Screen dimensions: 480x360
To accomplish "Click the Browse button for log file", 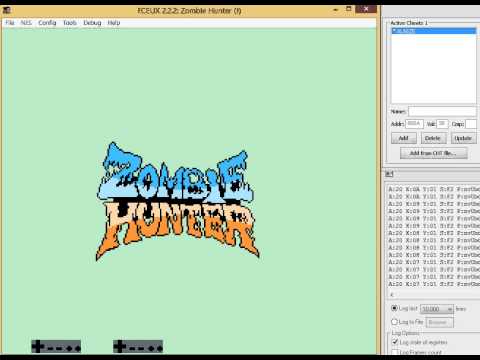I will click(x=440, y=322).
